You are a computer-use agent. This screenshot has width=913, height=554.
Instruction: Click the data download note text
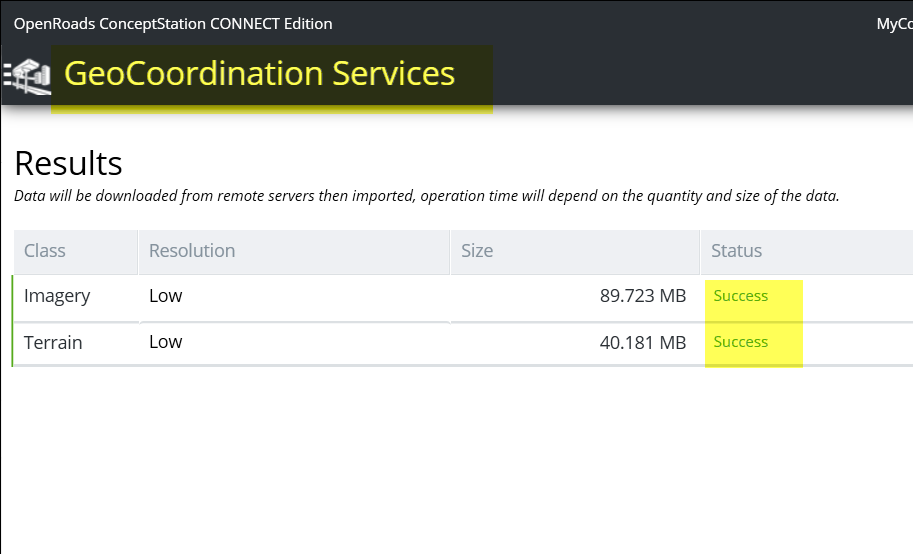click(427, 196)
